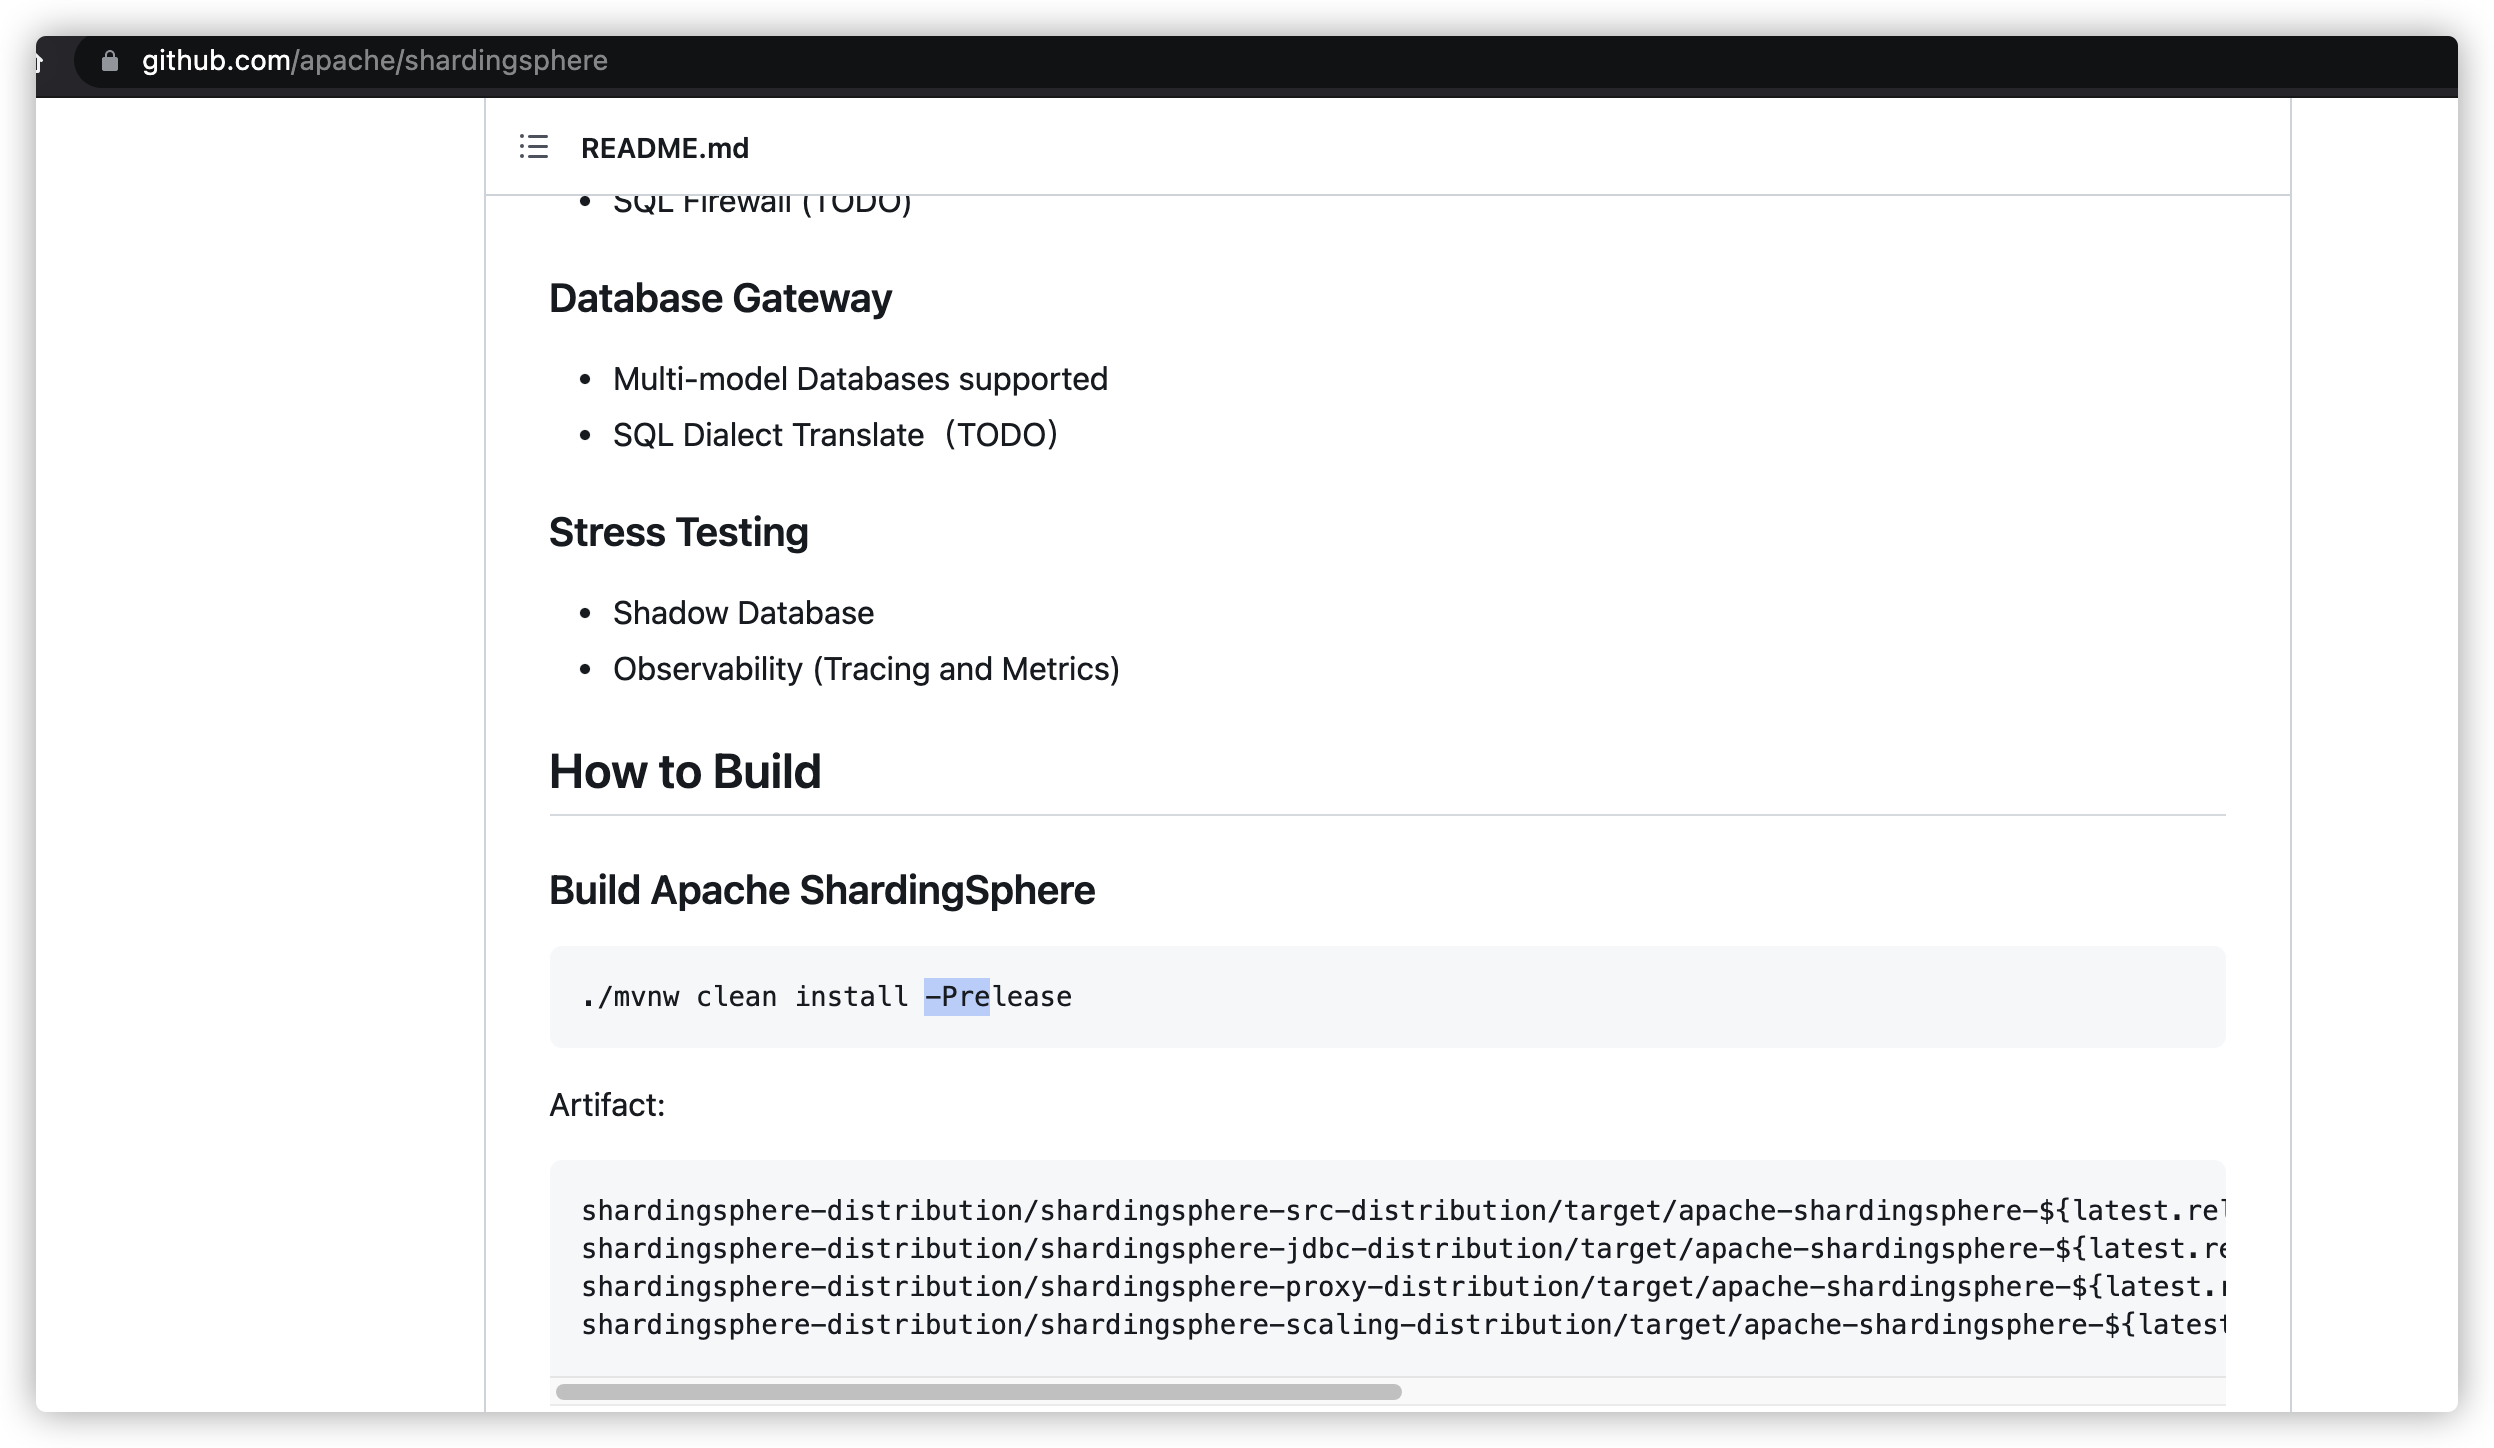Click the github.com/apache/shardingsphere URL field
2494x1448 pixels.
click(x=374, y=61)
